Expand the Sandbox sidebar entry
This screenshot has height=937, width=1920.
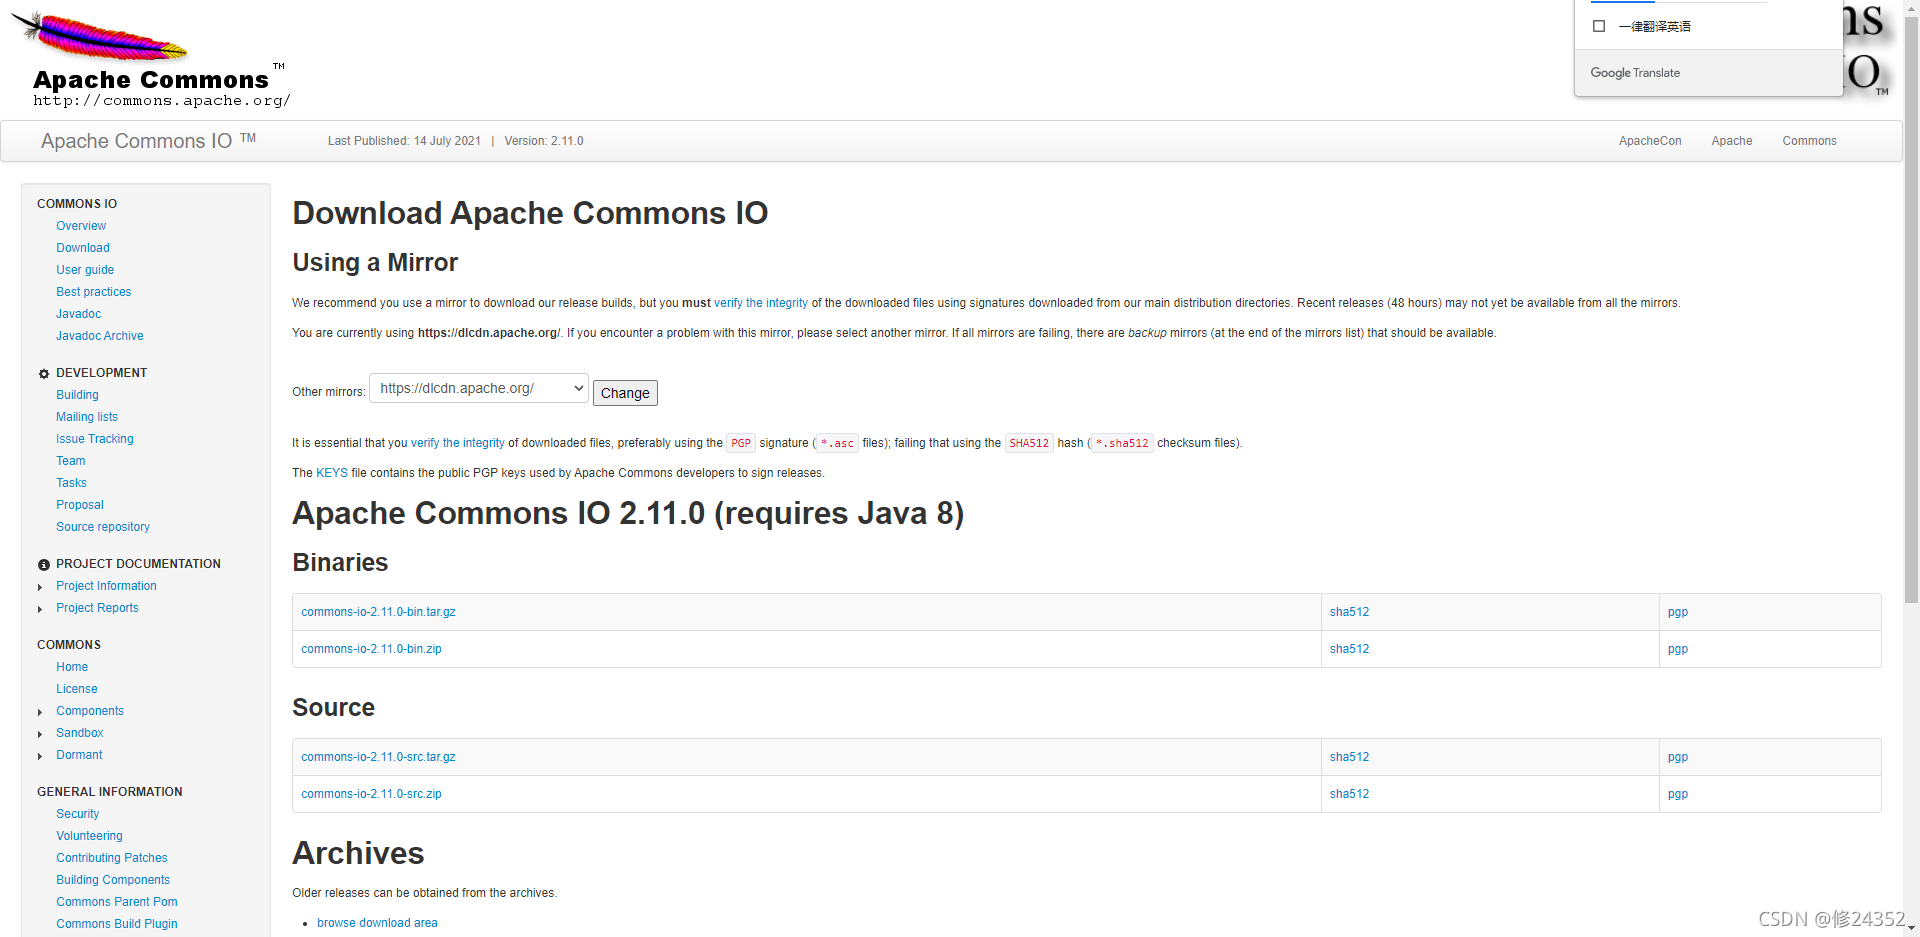point(40,733)
